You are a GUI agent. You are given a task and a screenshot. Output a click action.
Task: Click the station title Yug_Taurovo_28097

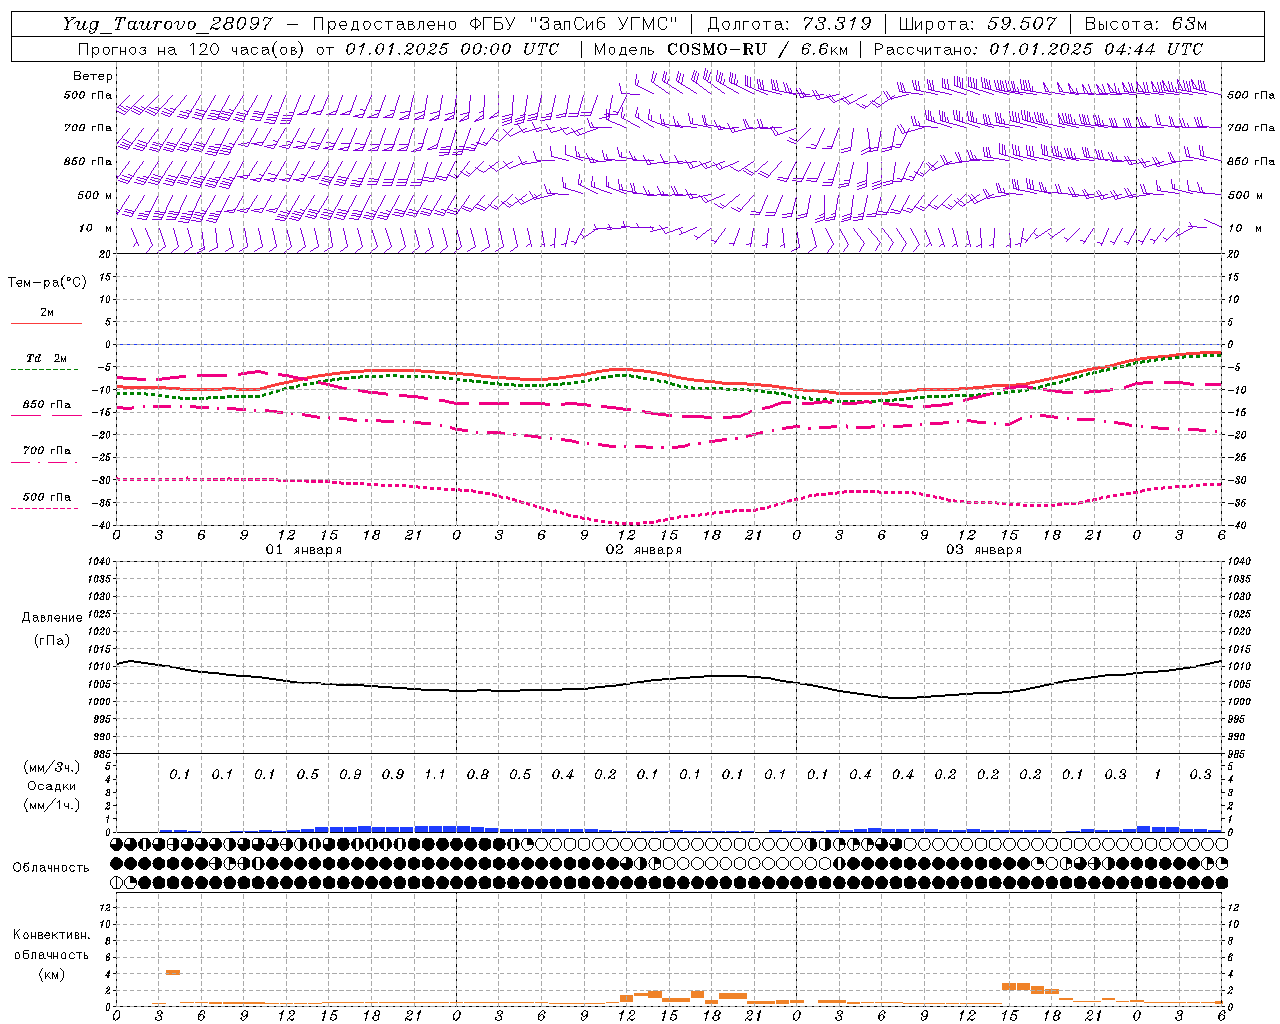pyautogui.click(x=167, y=24)
